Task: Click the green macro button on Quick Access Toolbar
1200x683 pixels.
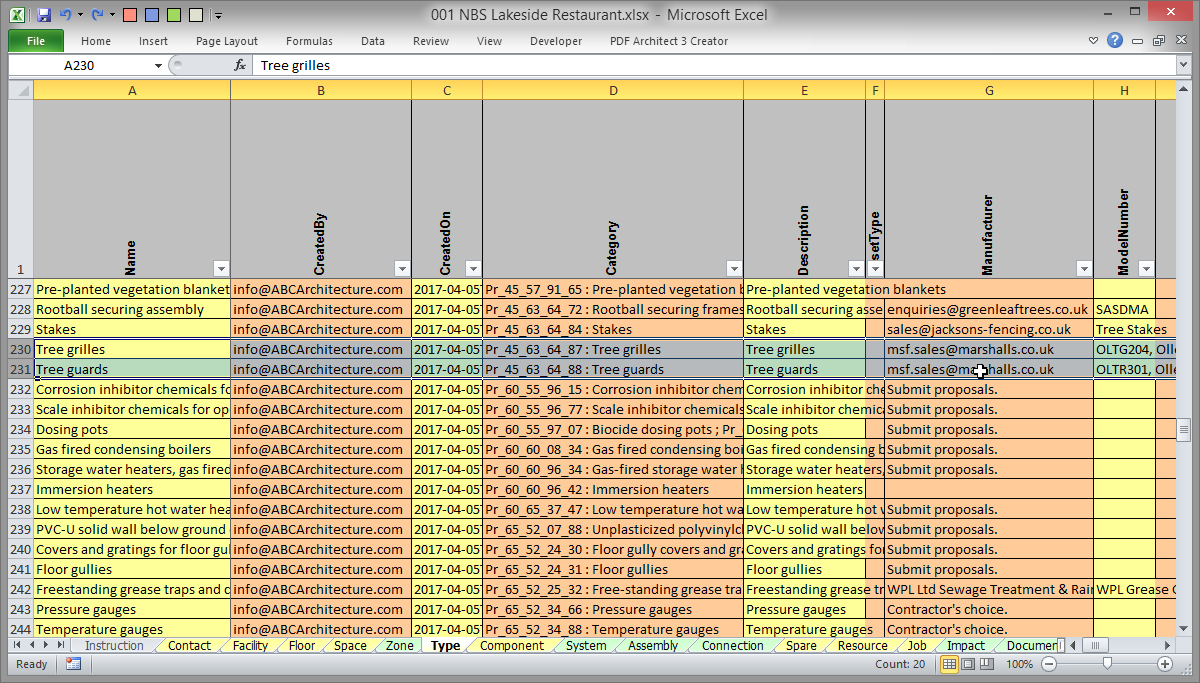Action: pos(172,14)
